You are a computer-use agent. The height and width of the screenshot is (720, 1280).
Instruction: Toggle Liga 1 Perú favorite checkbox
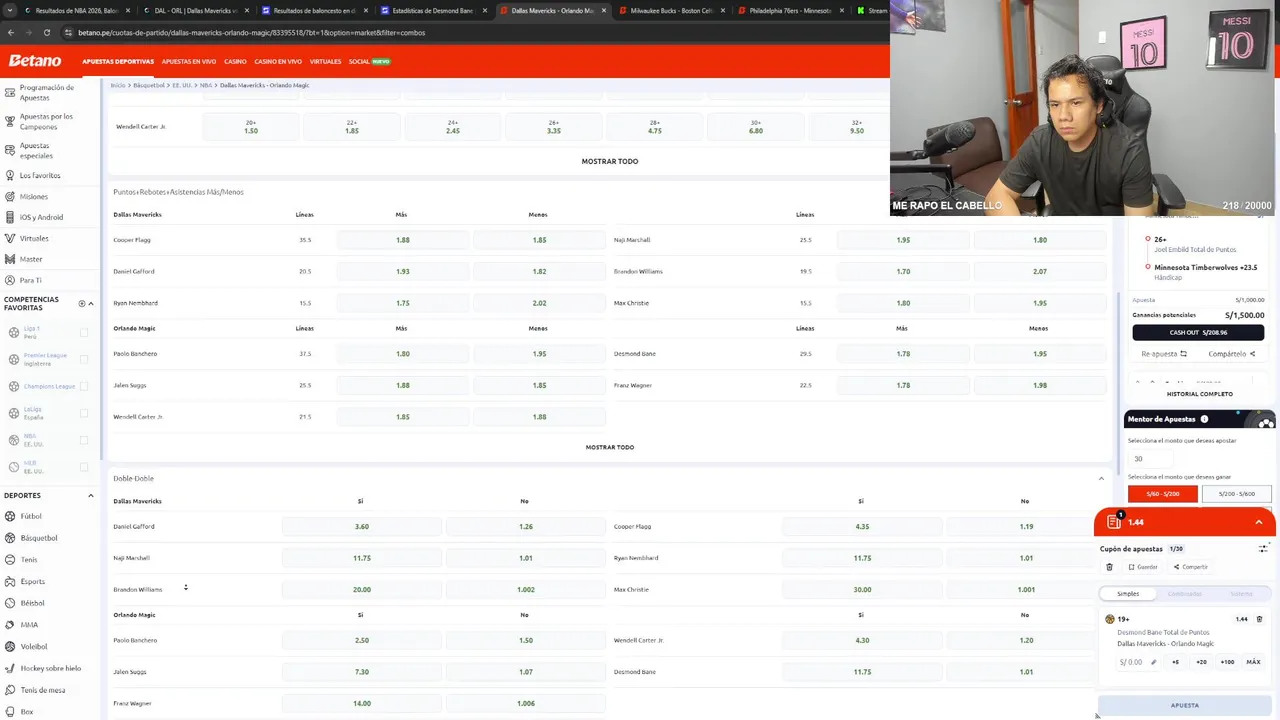point(84,332)
